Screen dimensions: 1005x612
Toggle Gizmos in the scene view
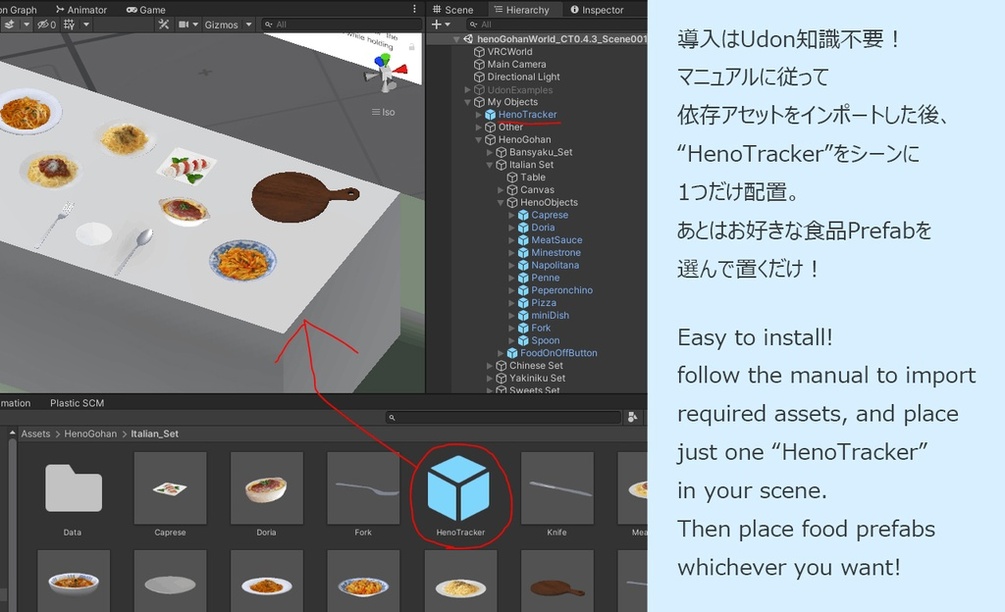click(x=221, y=24)
